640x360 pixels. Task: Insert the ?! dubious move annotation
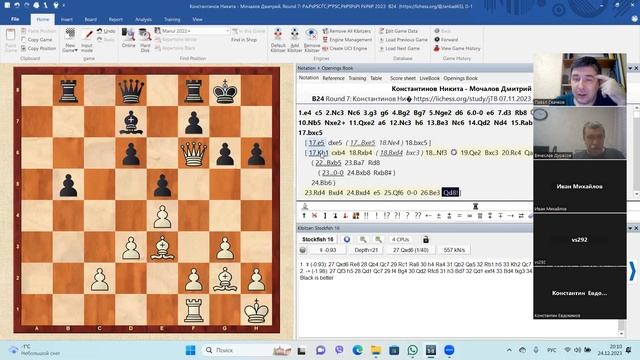[397, 216]
